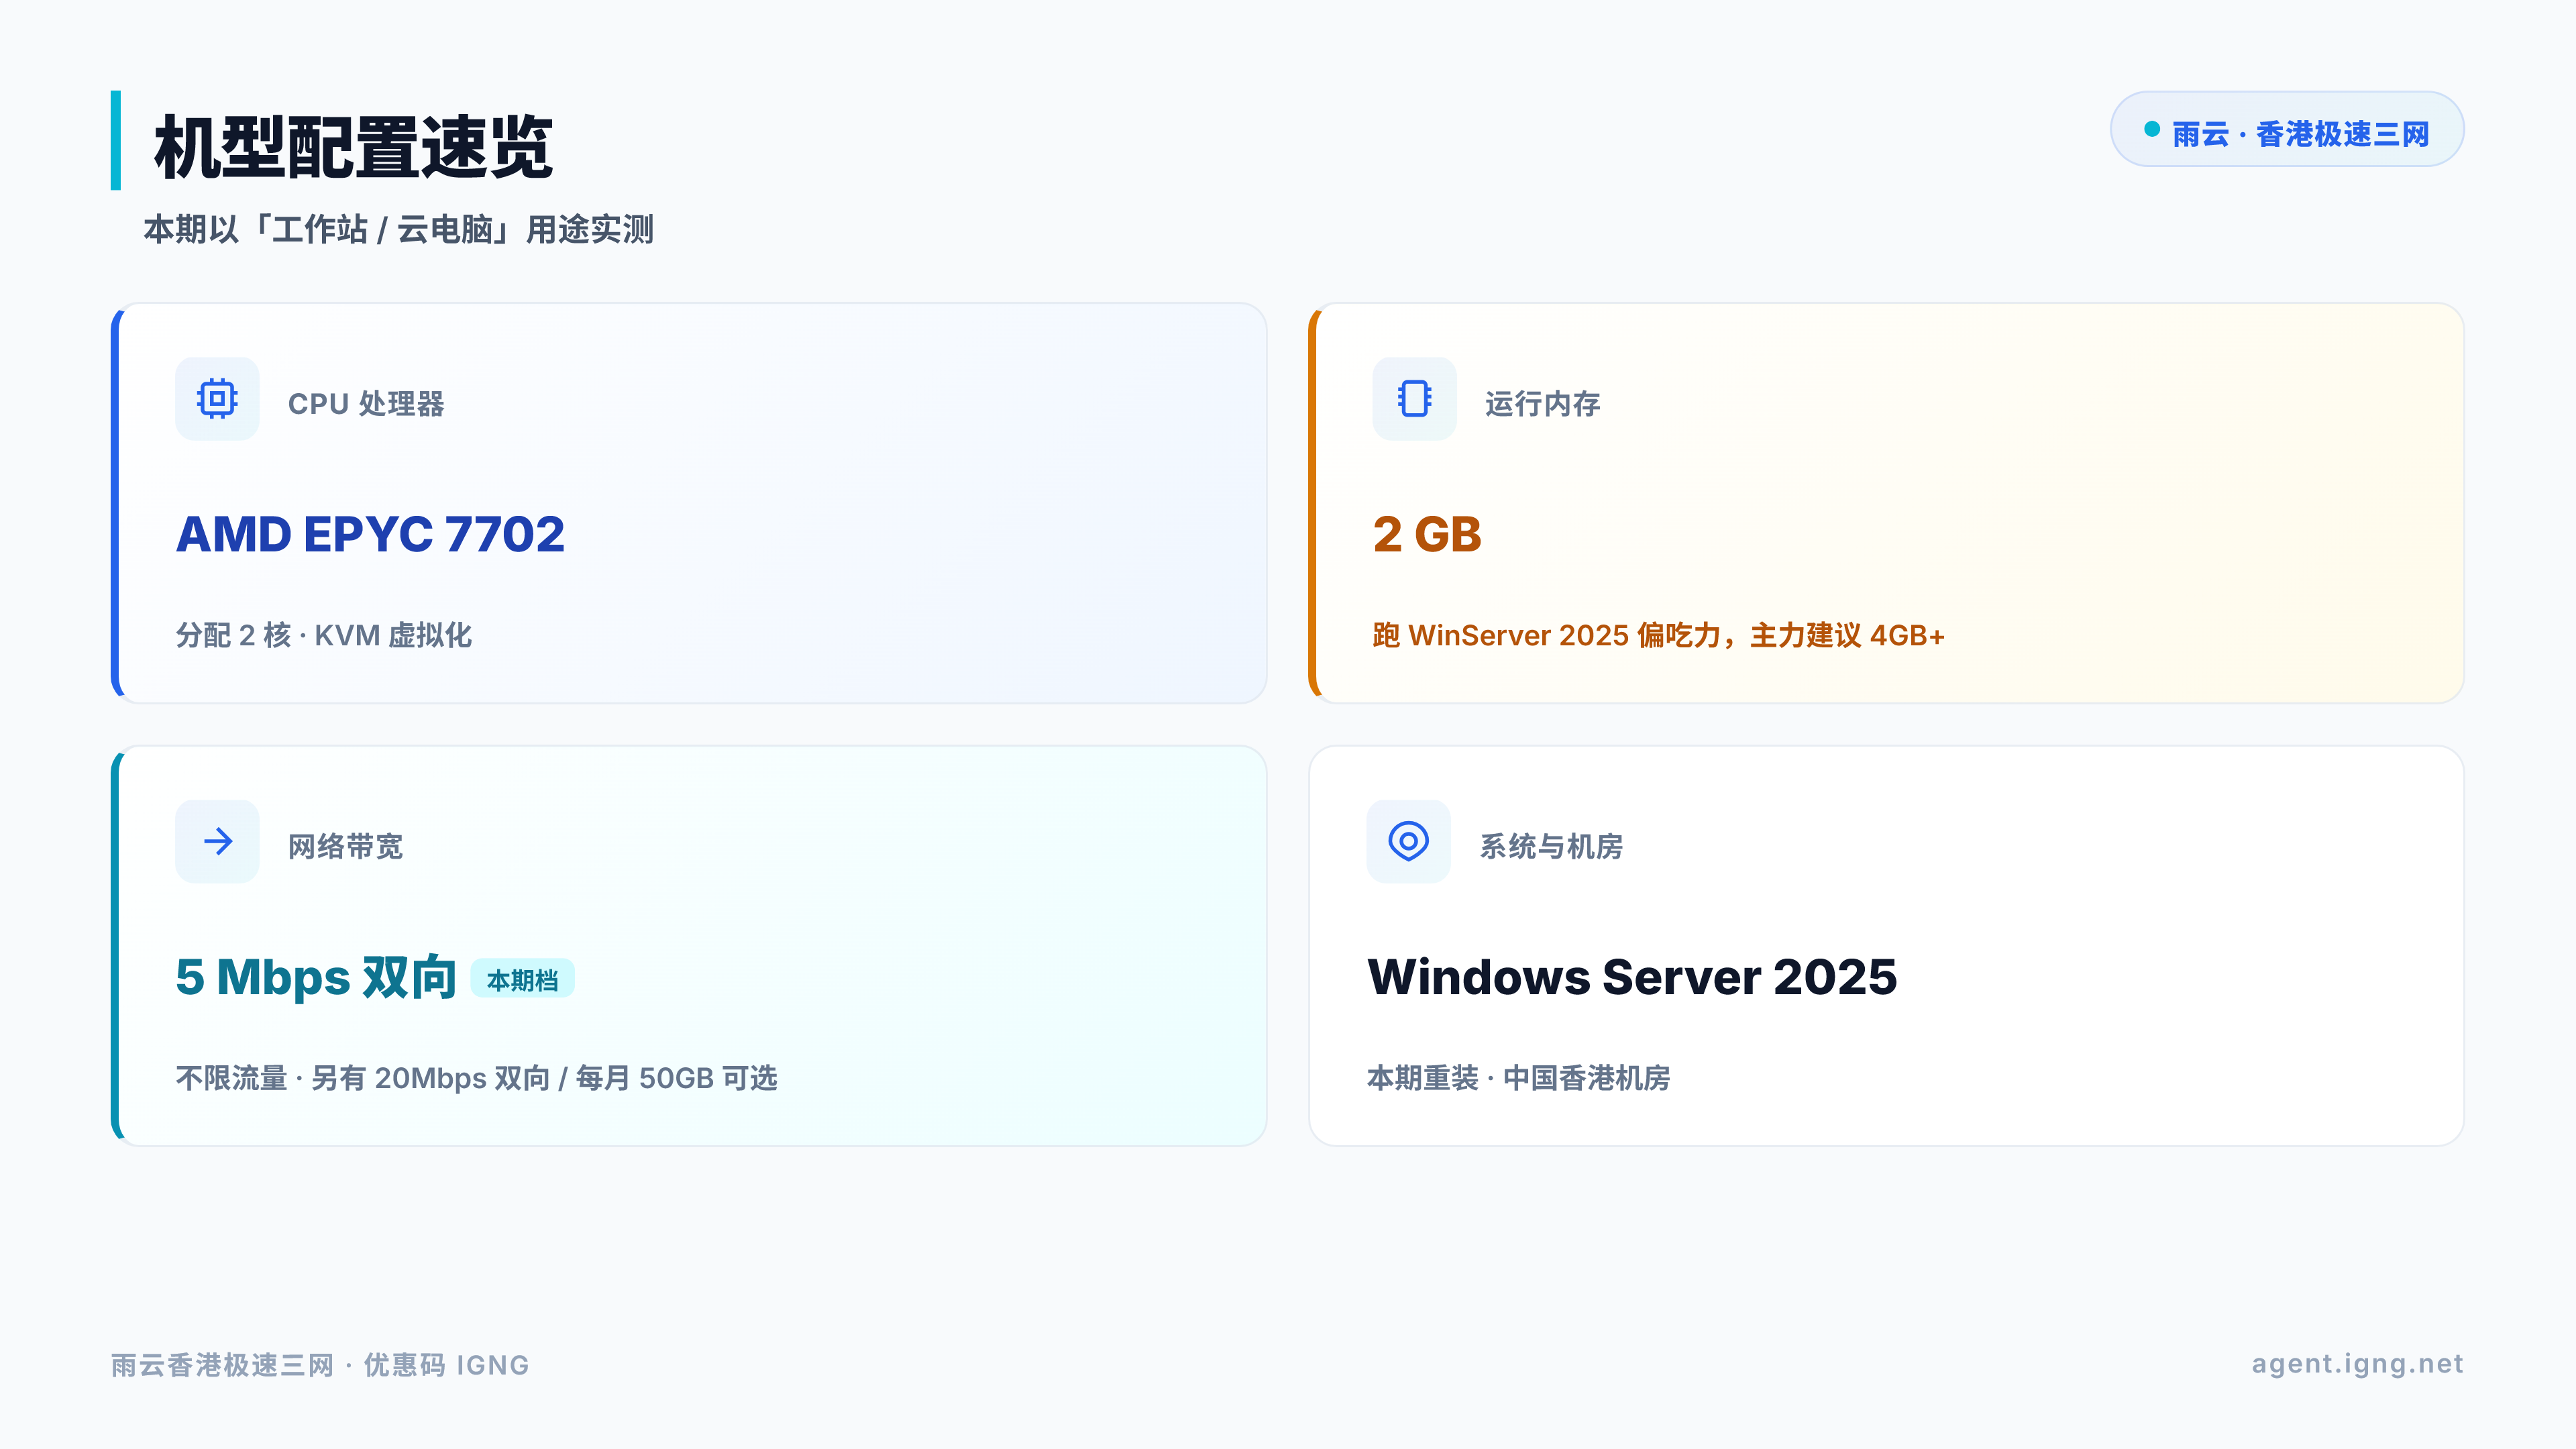Open the agent.igng.net link
This screenshot has height=1449, width=2576.
click(2357, 1363)
